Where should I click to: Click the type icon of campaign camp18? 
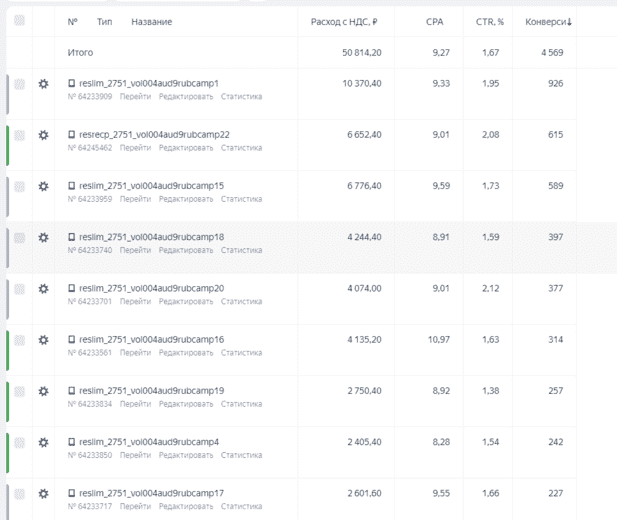pyautogui.click(x=72, y=237)
